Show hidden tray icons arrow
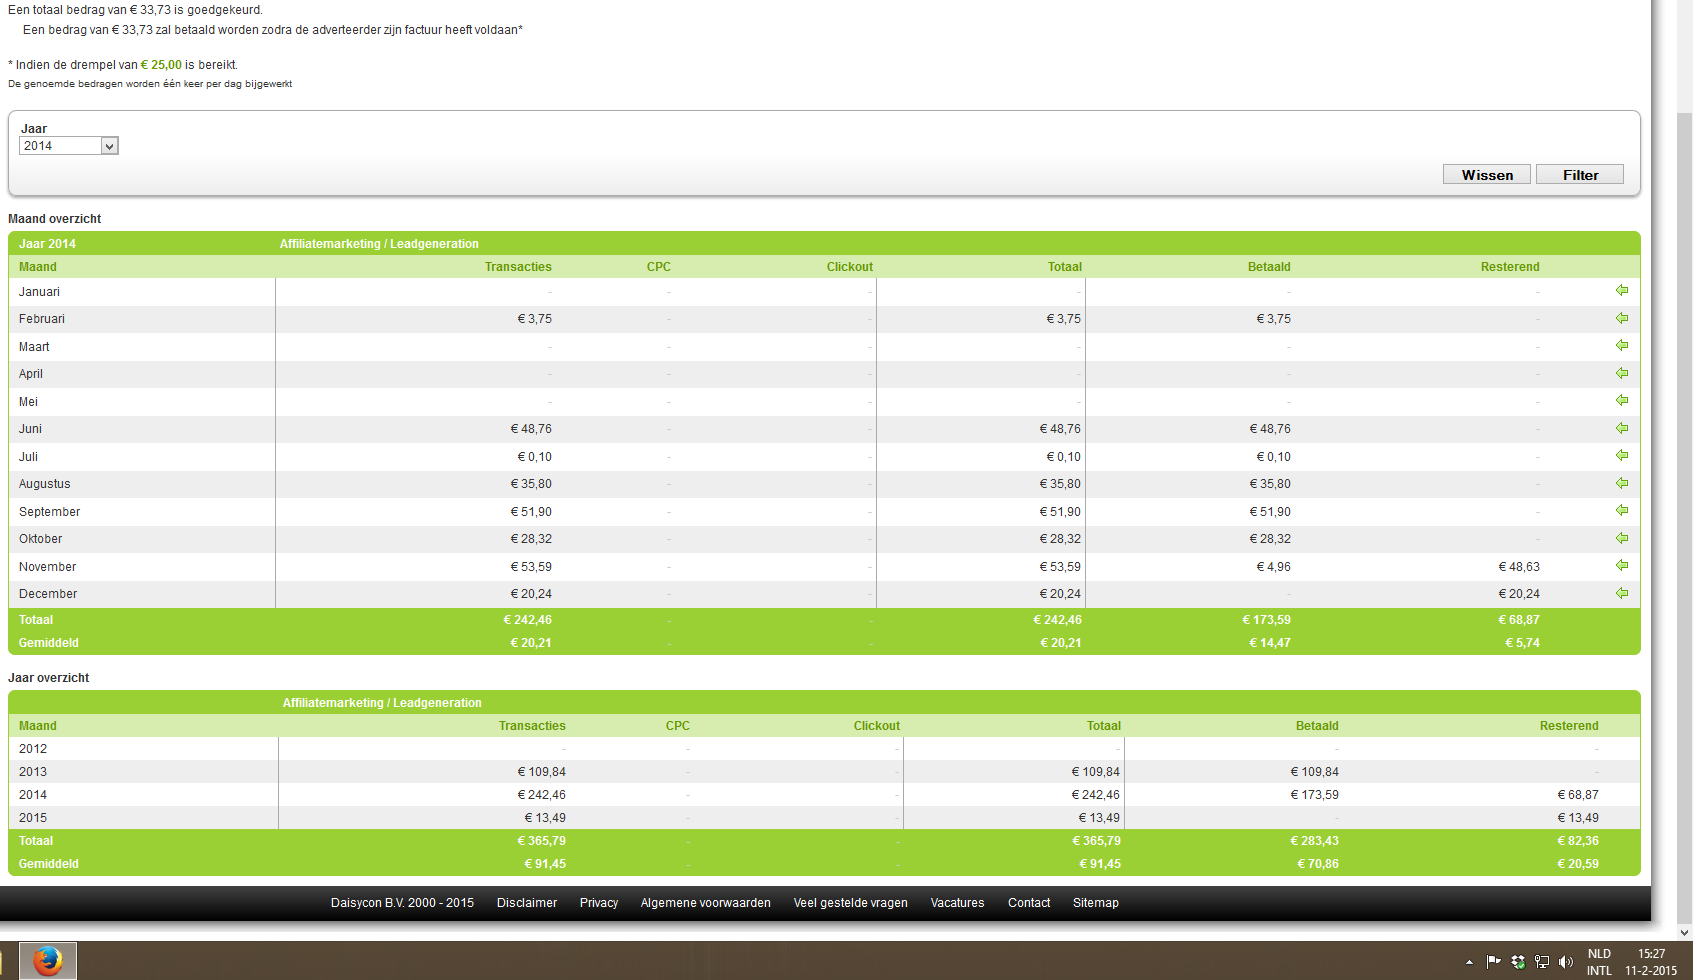Image resolution: width=1693 pixels, height=980 pixels. (1469, 962)
